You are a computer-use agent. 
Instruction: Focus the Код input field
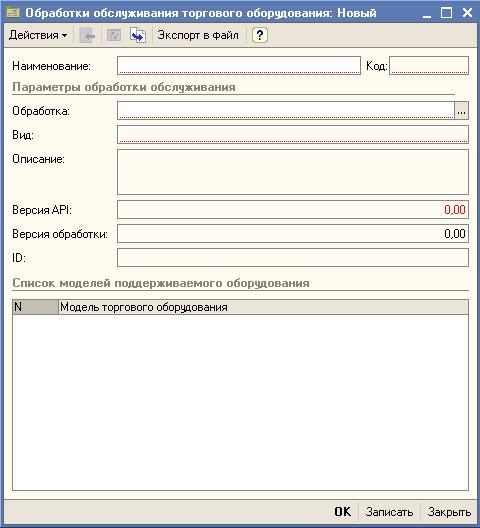(429, 65)
